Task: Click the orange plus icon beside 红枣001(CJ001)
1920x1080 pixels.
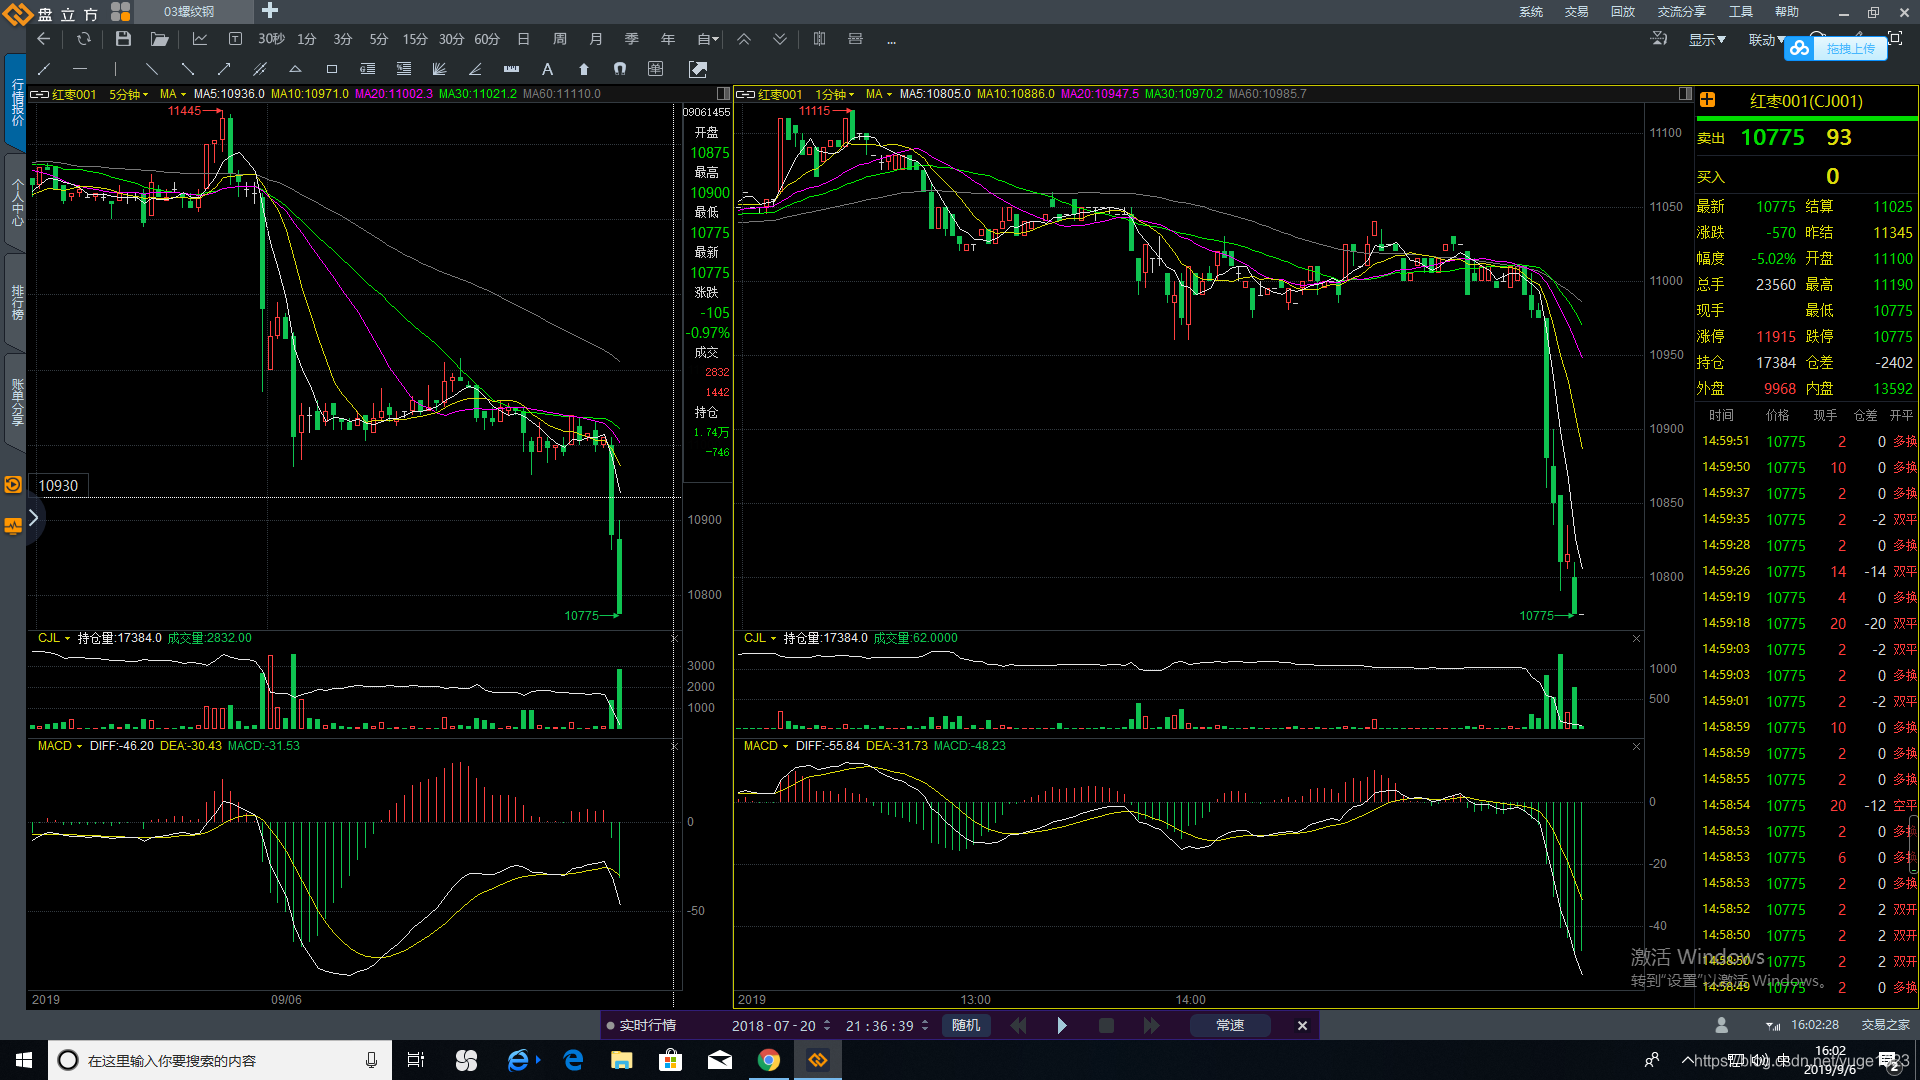Action: (x=1708, y=100)
